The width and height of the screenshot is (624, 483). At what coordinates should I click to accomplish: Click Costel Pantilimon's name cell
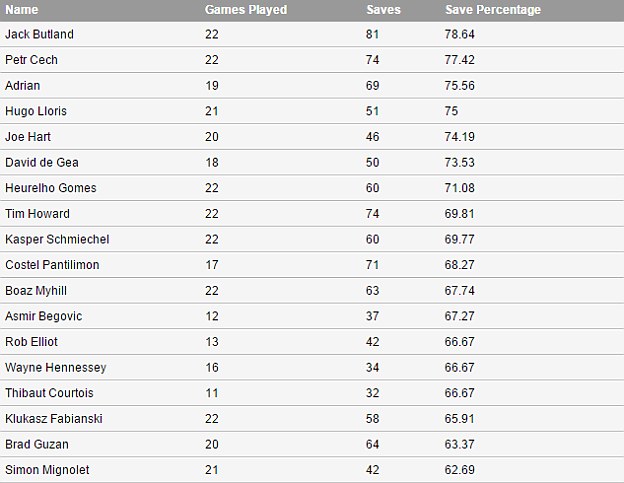[52, 265]
